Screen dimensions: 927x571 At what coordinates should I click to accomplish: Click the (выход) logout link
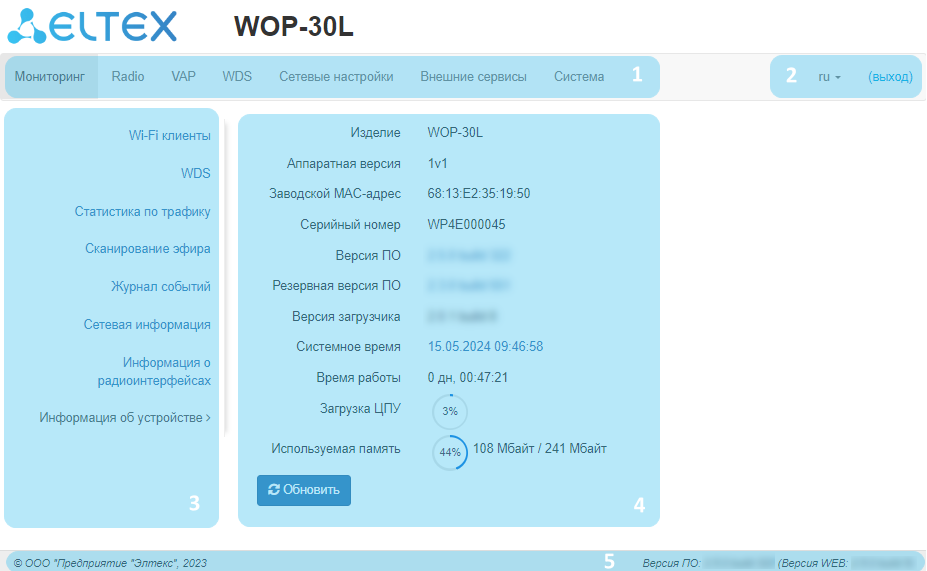click(890, 77)
